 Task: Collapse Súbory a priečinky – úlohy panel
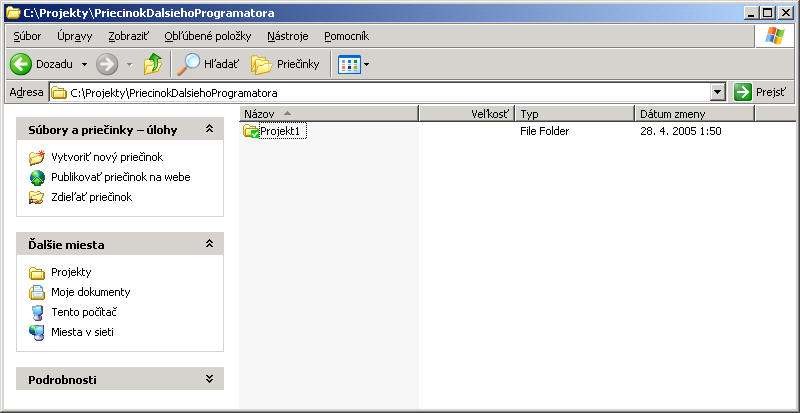[209, 129]
